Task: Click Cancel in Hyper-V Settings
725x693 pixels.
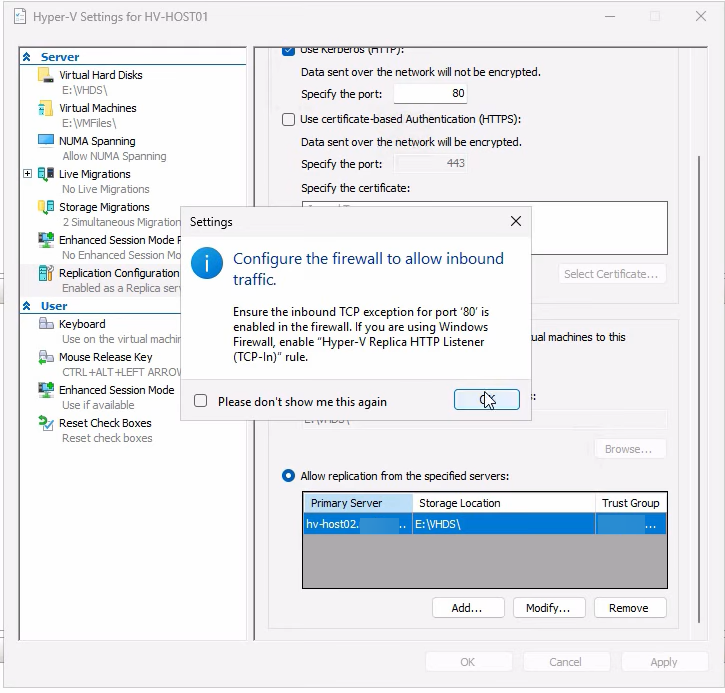Action: [x=566, y=662]
